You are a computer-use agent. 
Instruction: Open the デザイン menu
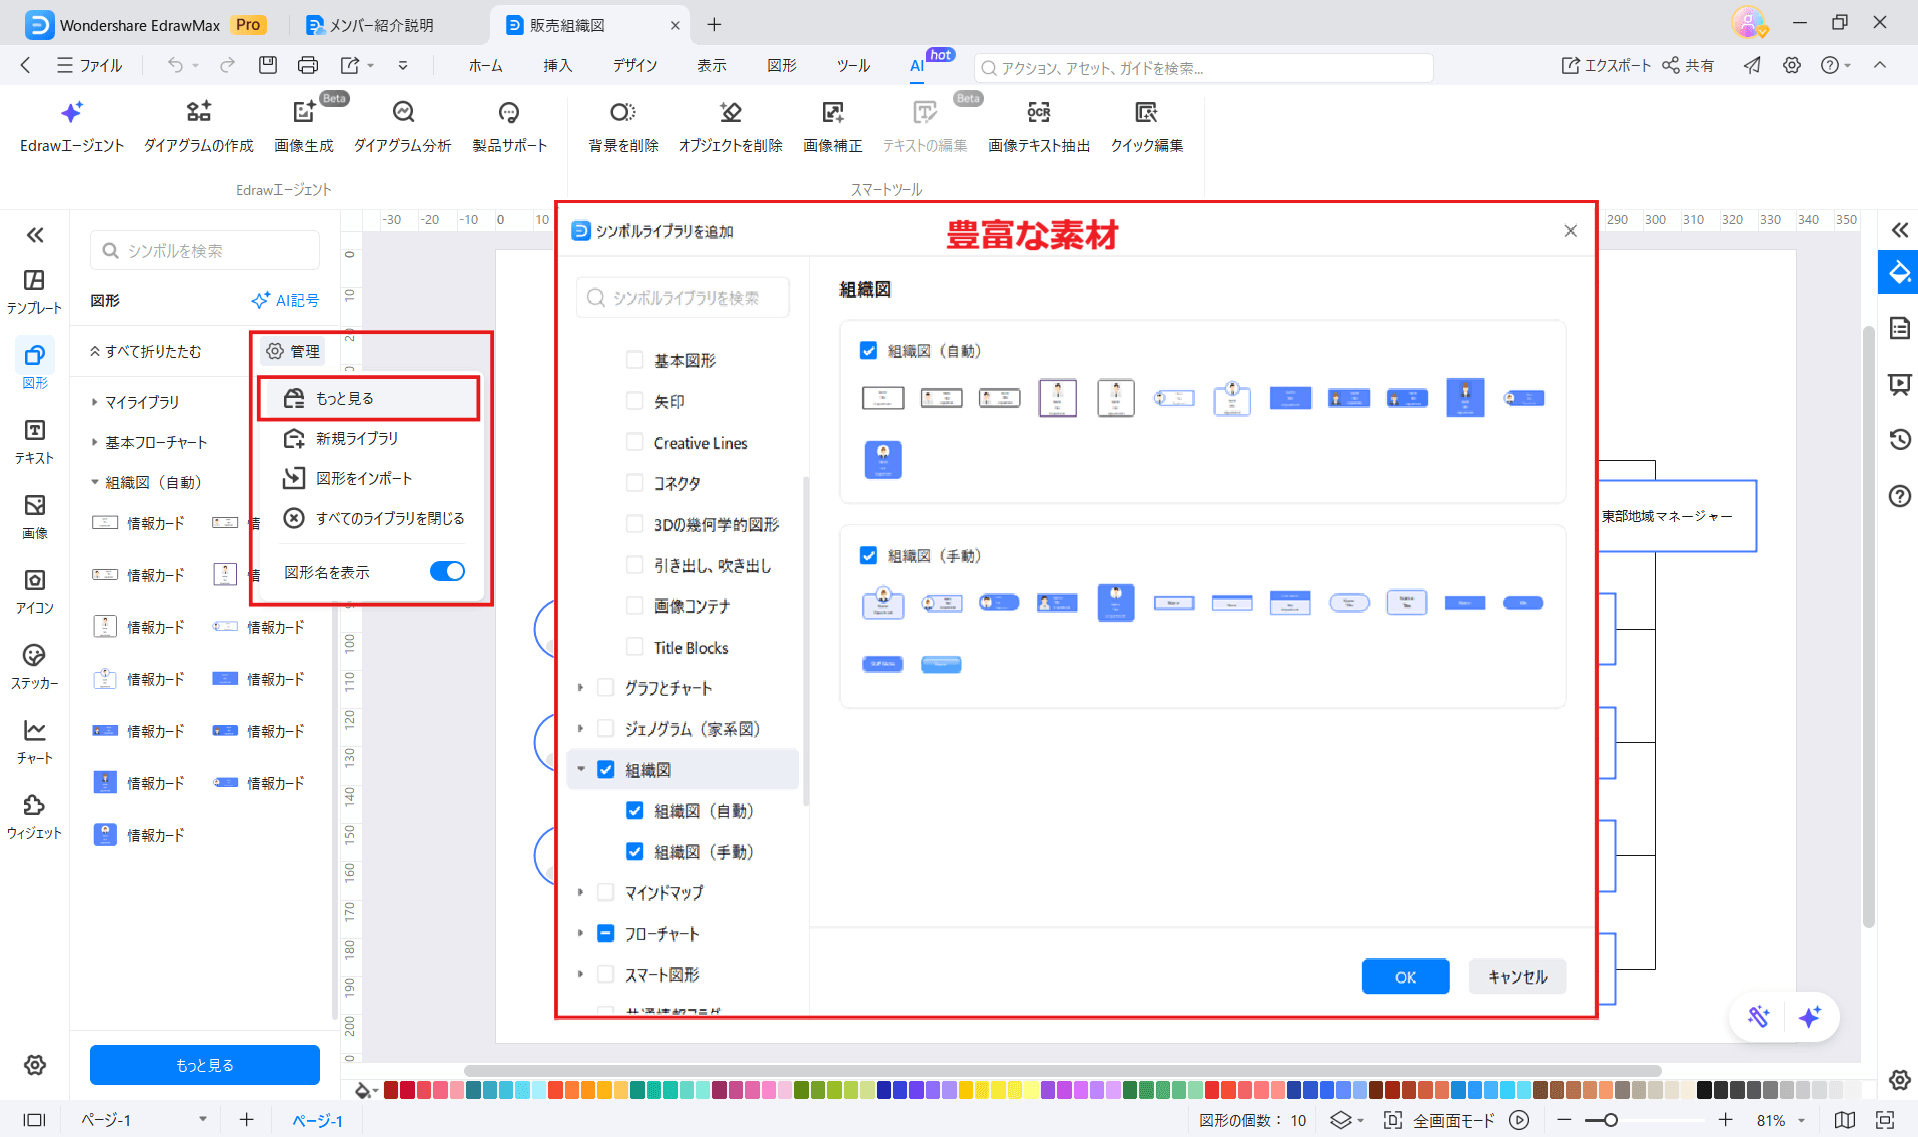point(634,65)
